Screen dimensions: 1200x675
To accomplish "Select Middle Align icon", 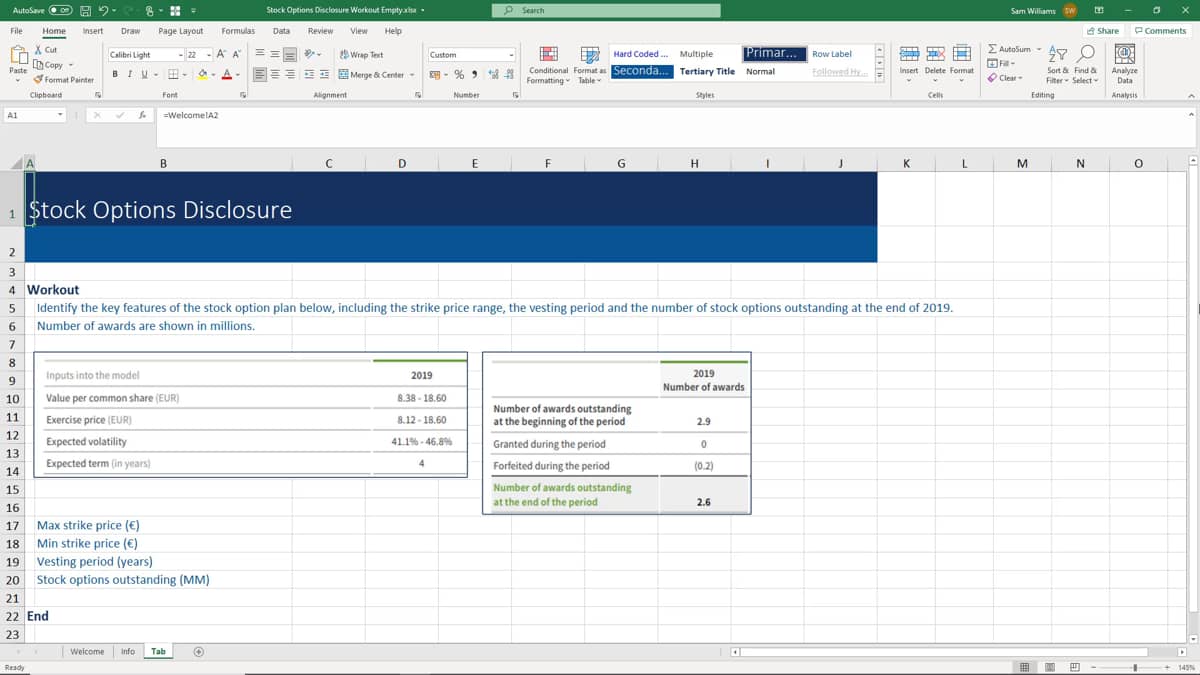I will [x=274, y=54].
